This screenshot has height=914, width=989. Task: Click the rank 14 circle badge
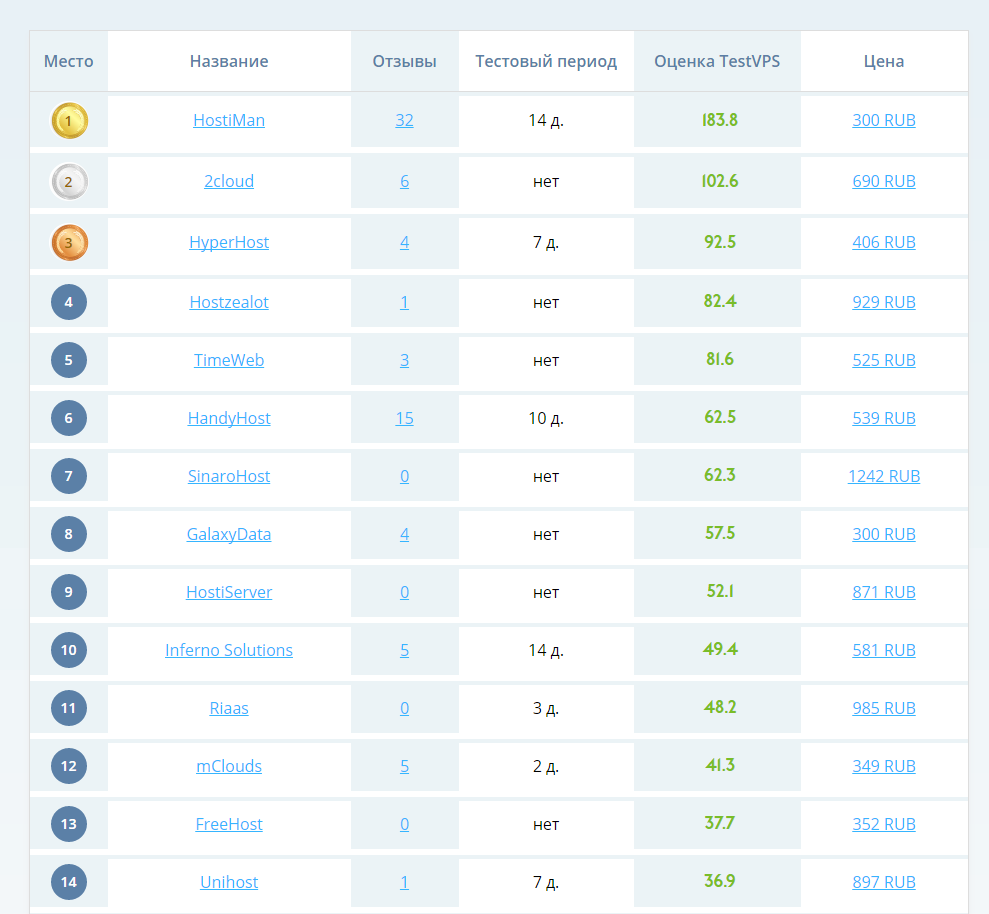[x=69, y=882]
